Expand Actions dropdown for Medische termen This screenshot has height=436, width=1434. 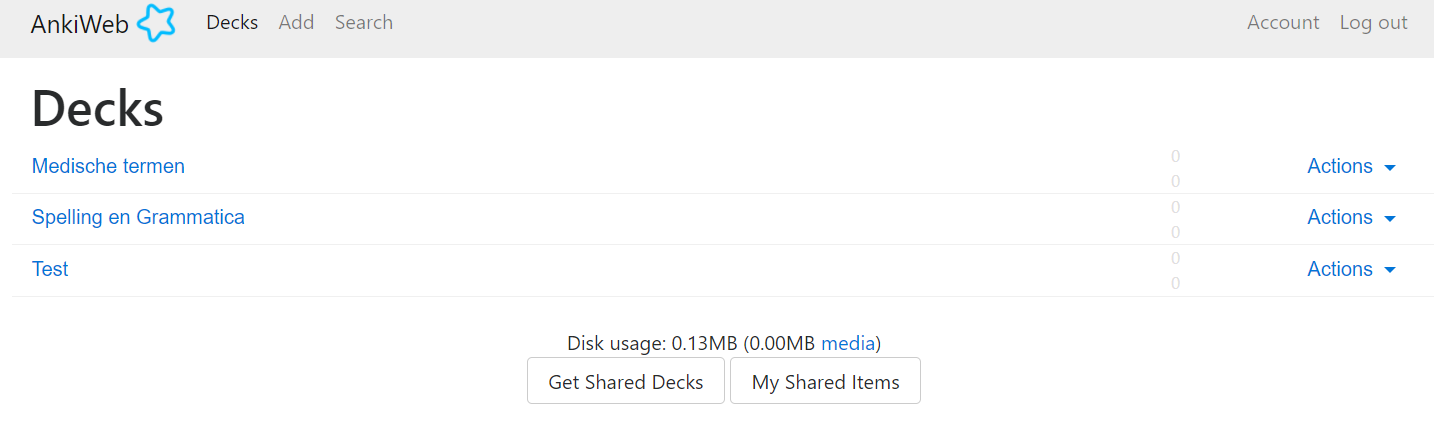[x=1340, y=166]
